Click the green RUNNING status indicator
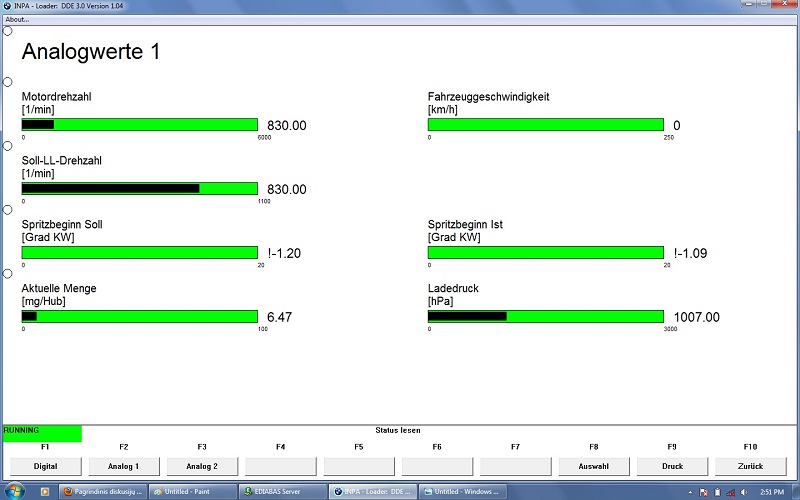Viewport: 800px width, 500px height. click(x=41, y=433)
